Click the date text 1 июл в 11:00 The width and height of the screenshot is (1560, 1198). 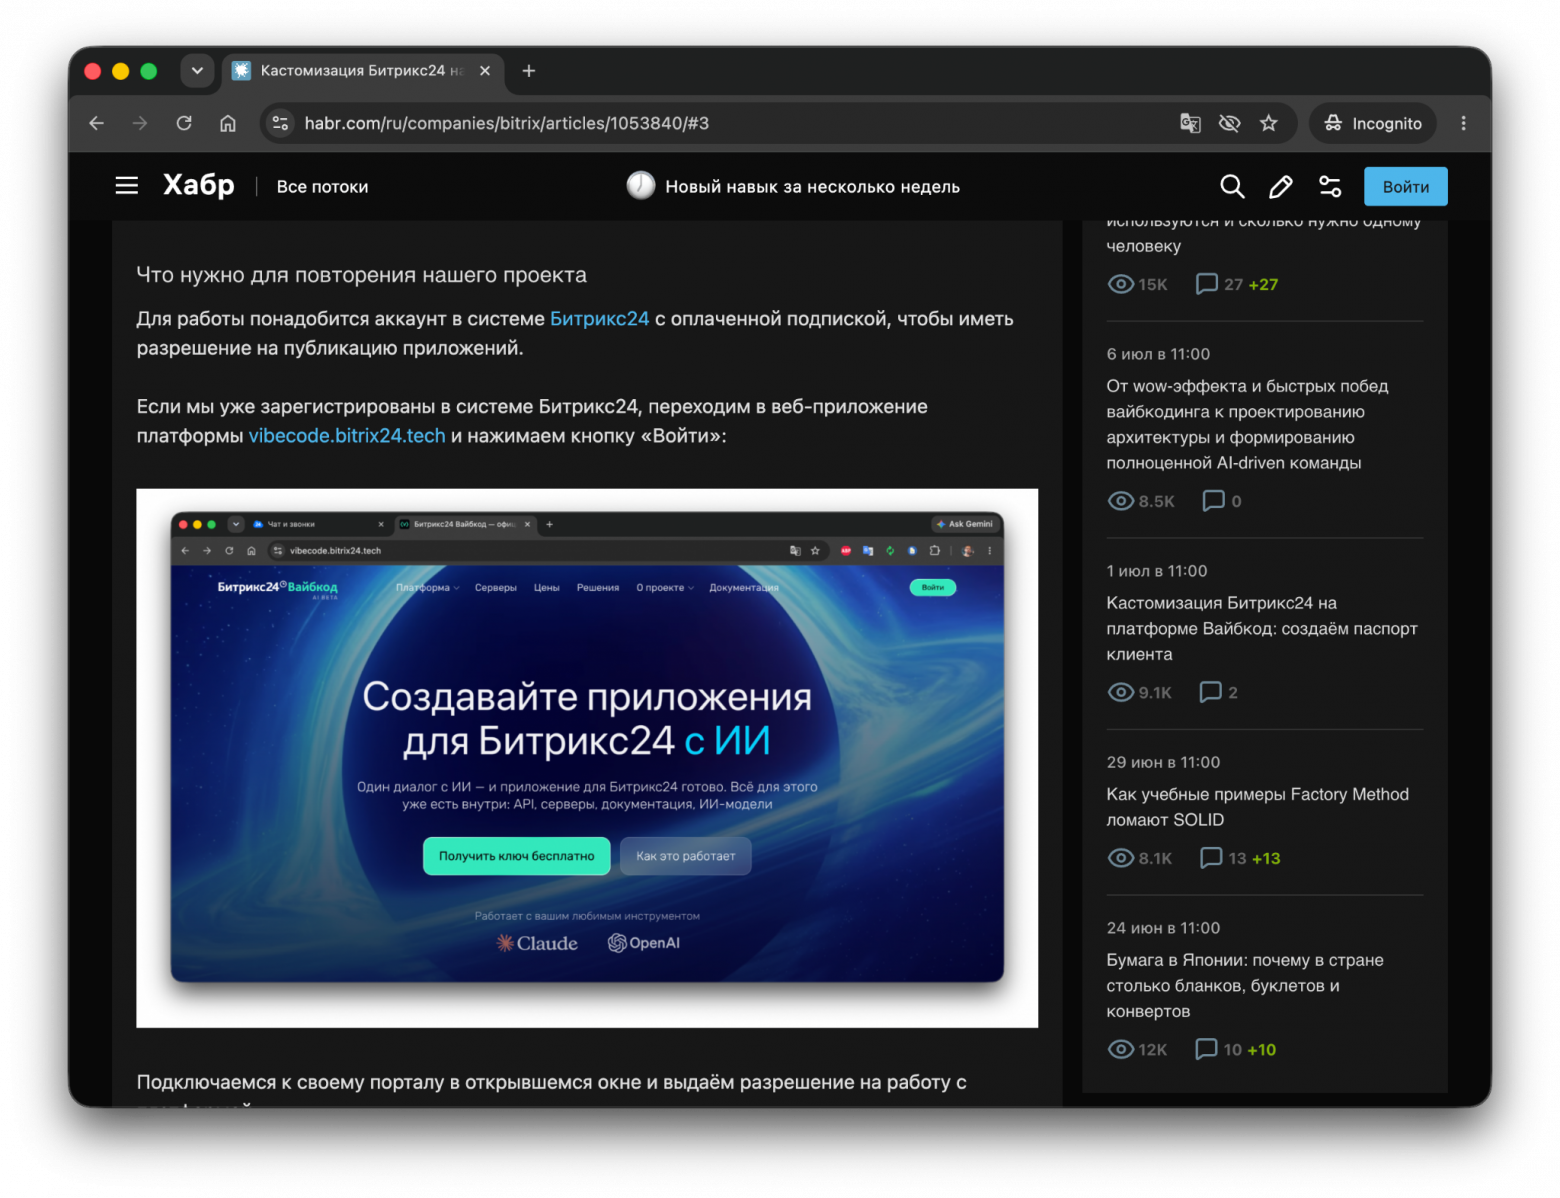[1157, 571]
